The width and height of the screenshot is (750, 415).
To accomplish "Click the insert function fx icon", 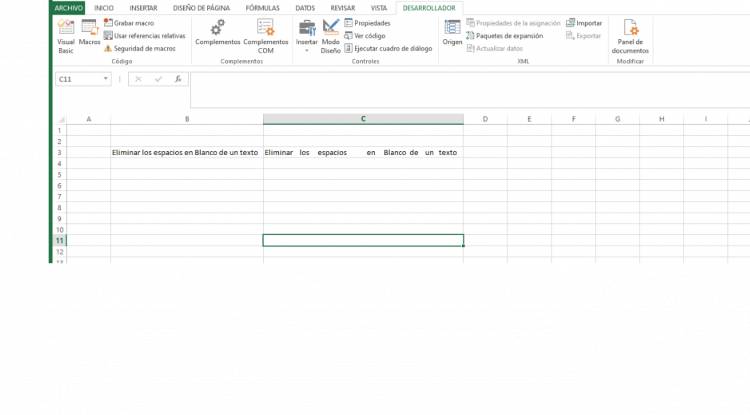I will click(x=177, y=79).
